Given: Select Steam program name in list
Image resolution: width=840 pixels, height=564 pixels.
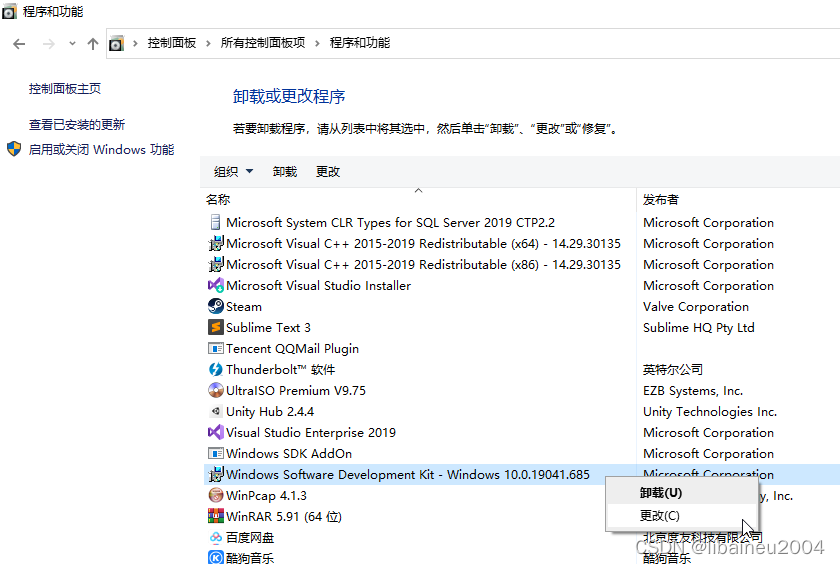Looking at the screenshot, I should coord(244,307).
